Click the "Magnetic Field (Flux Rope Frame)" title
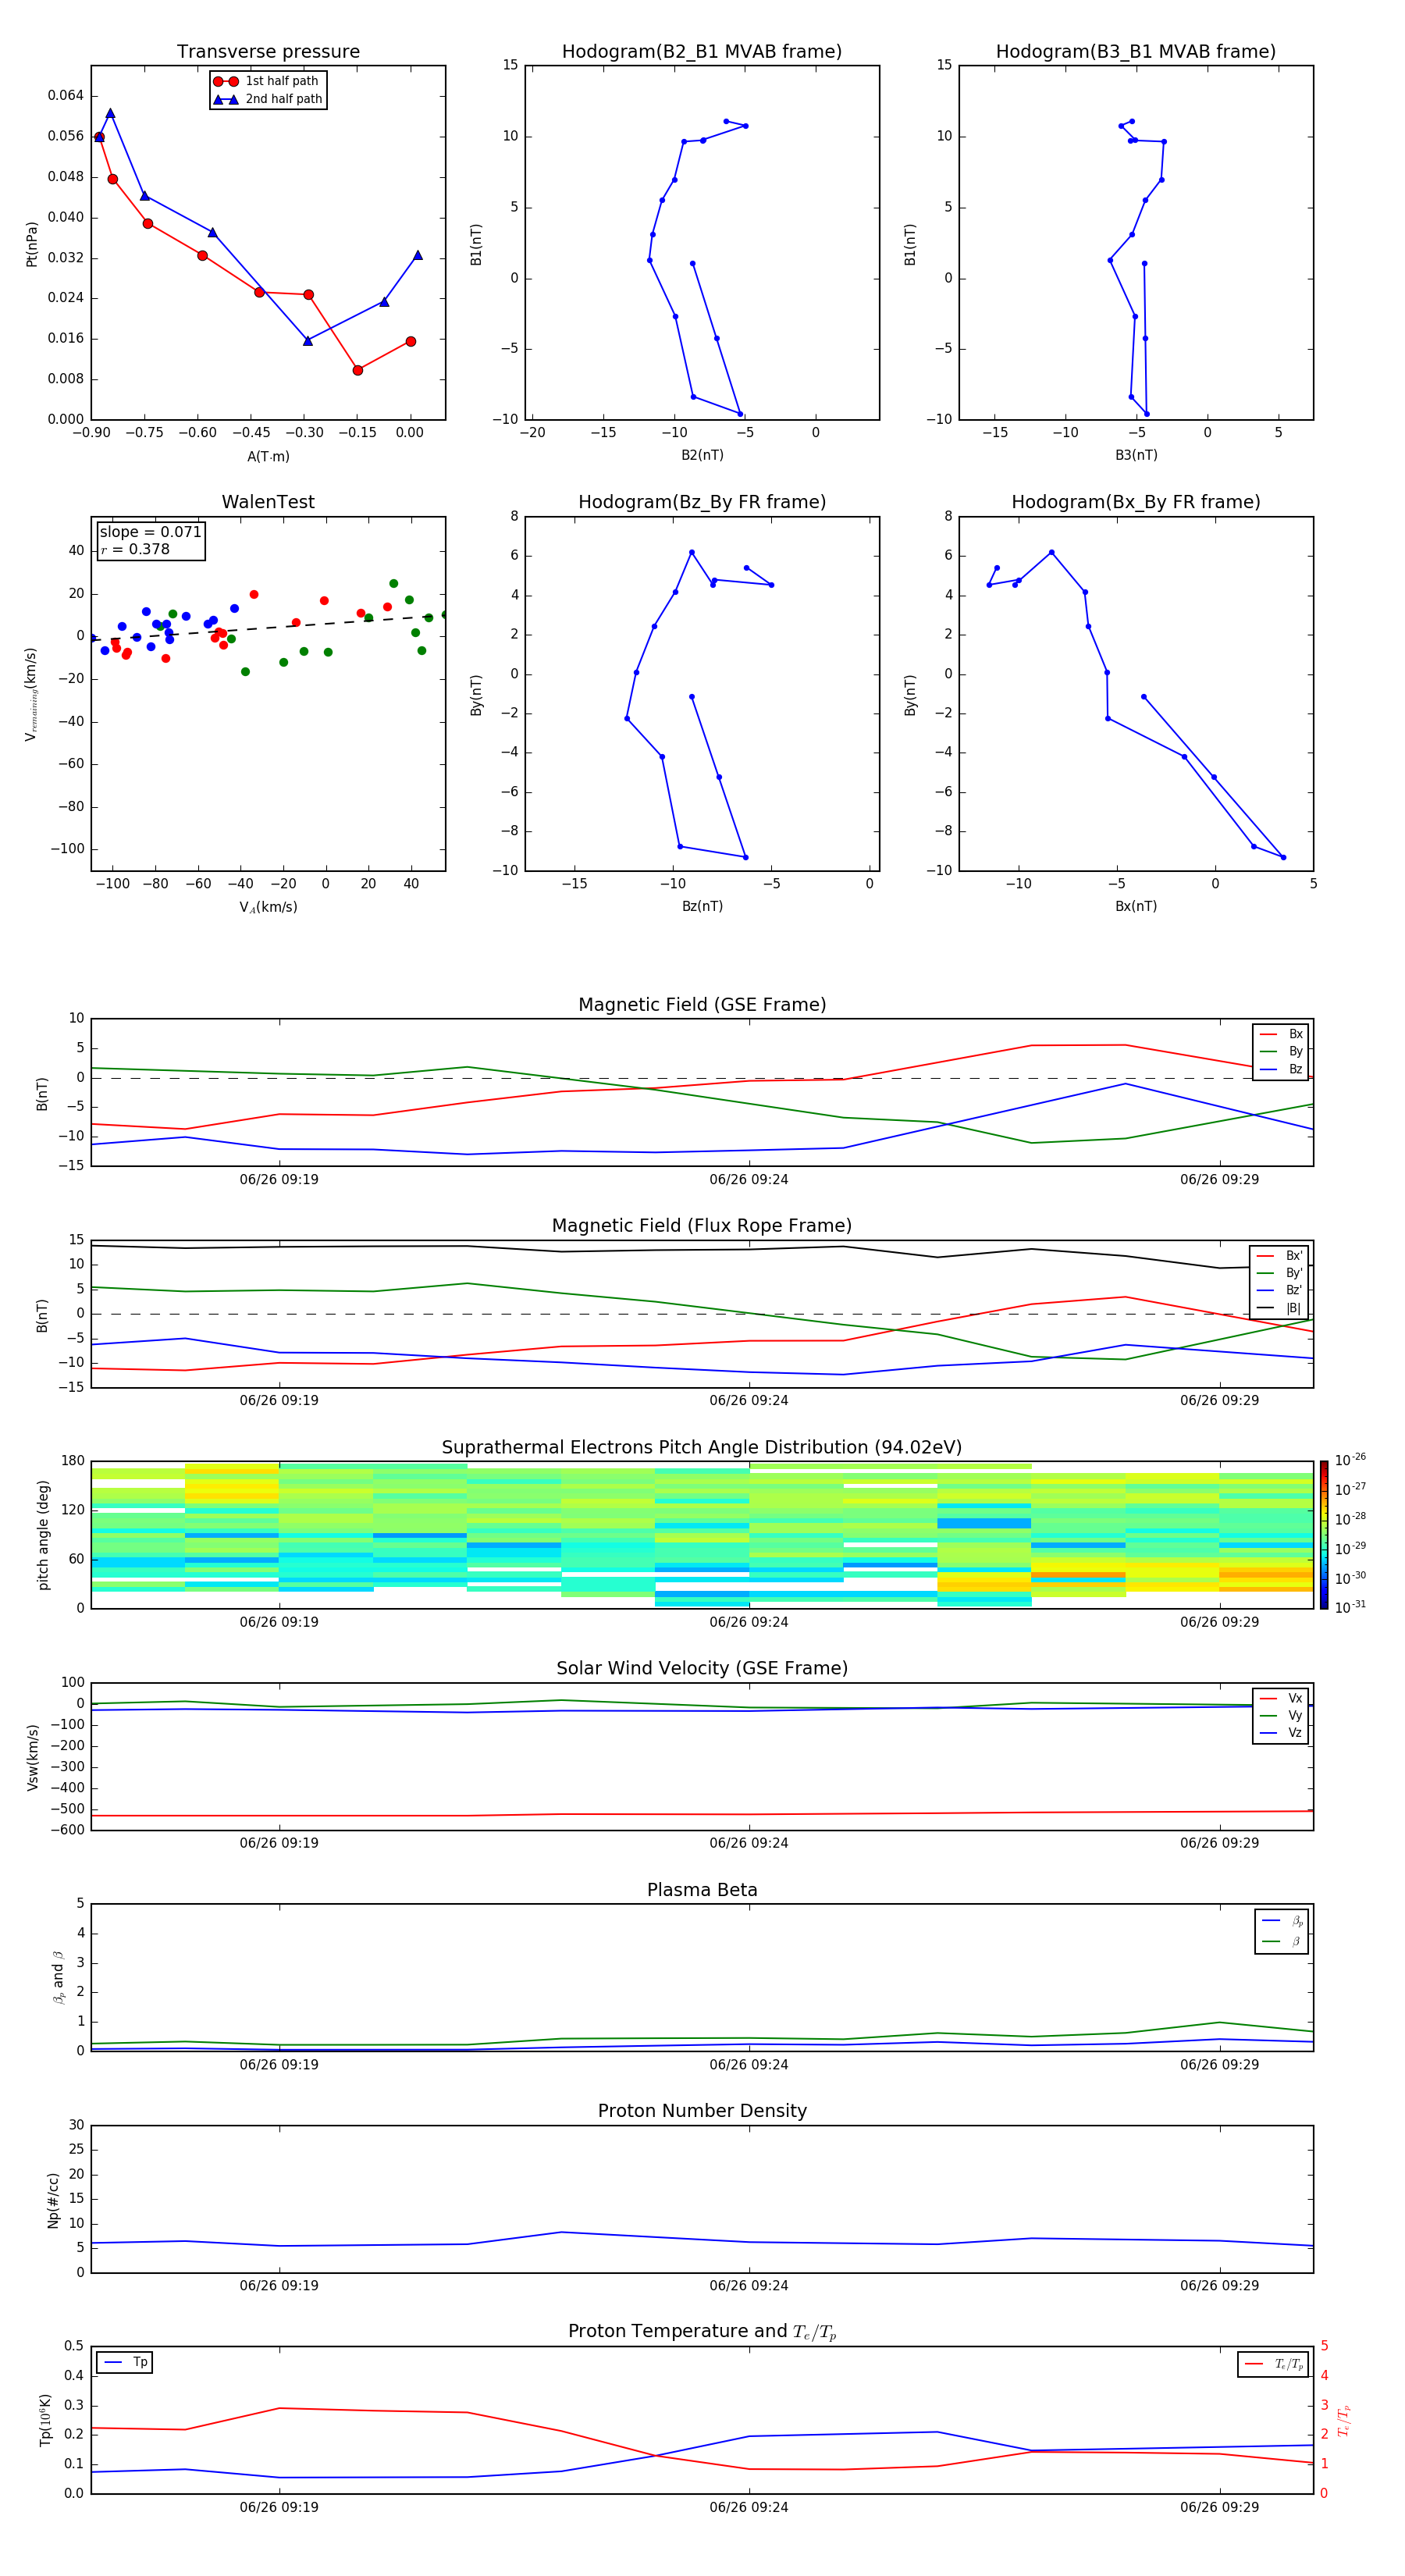 [702, 1226]
